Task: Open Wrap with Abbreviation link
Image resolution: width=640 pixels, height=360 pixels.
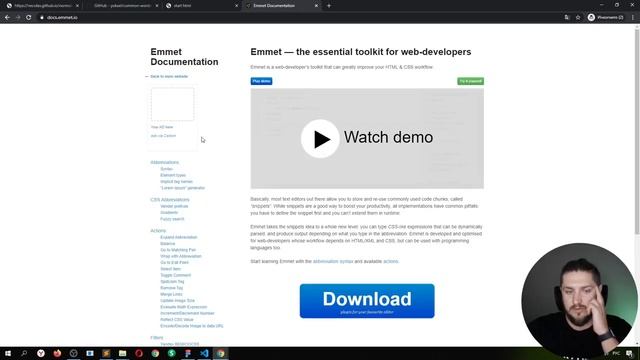Action: (181, 256)
